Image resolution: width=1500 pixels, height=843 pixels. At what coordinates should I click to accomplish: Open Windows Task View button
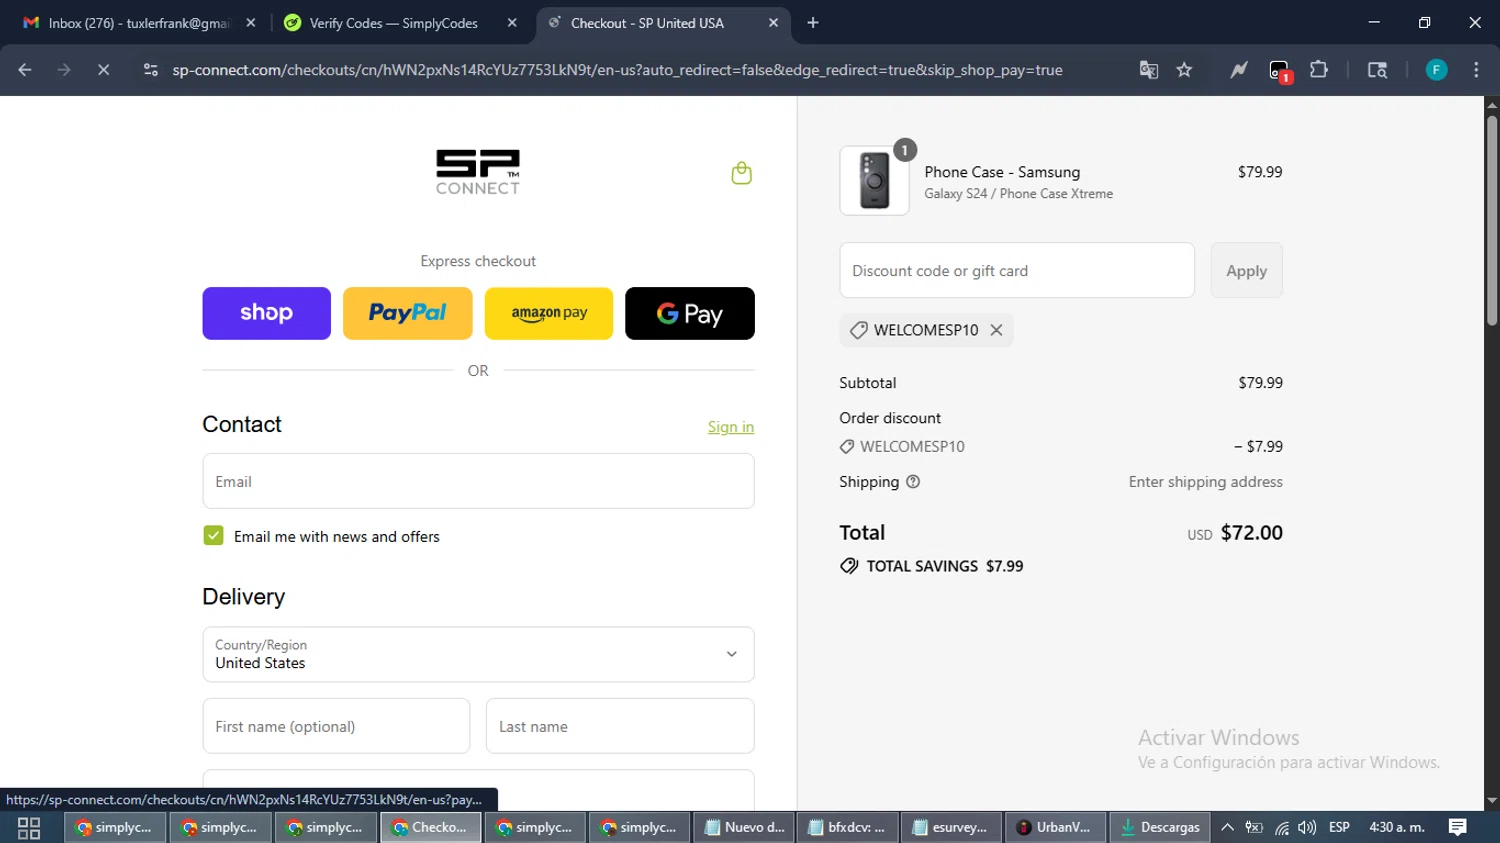29,828
